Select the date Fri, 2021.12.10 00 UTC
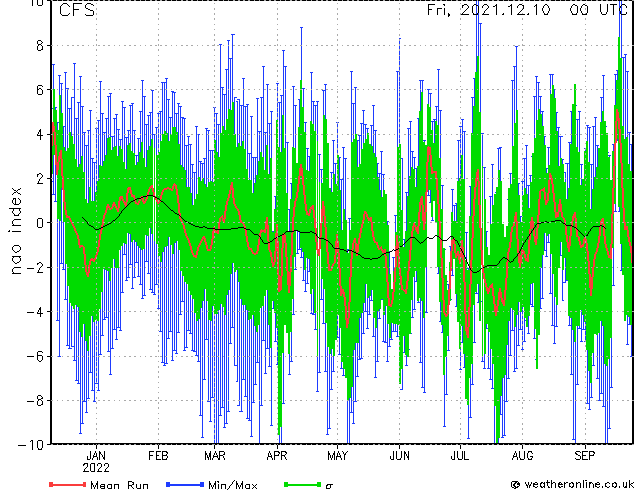The image size is (634, 490). (x=527, y=10)
